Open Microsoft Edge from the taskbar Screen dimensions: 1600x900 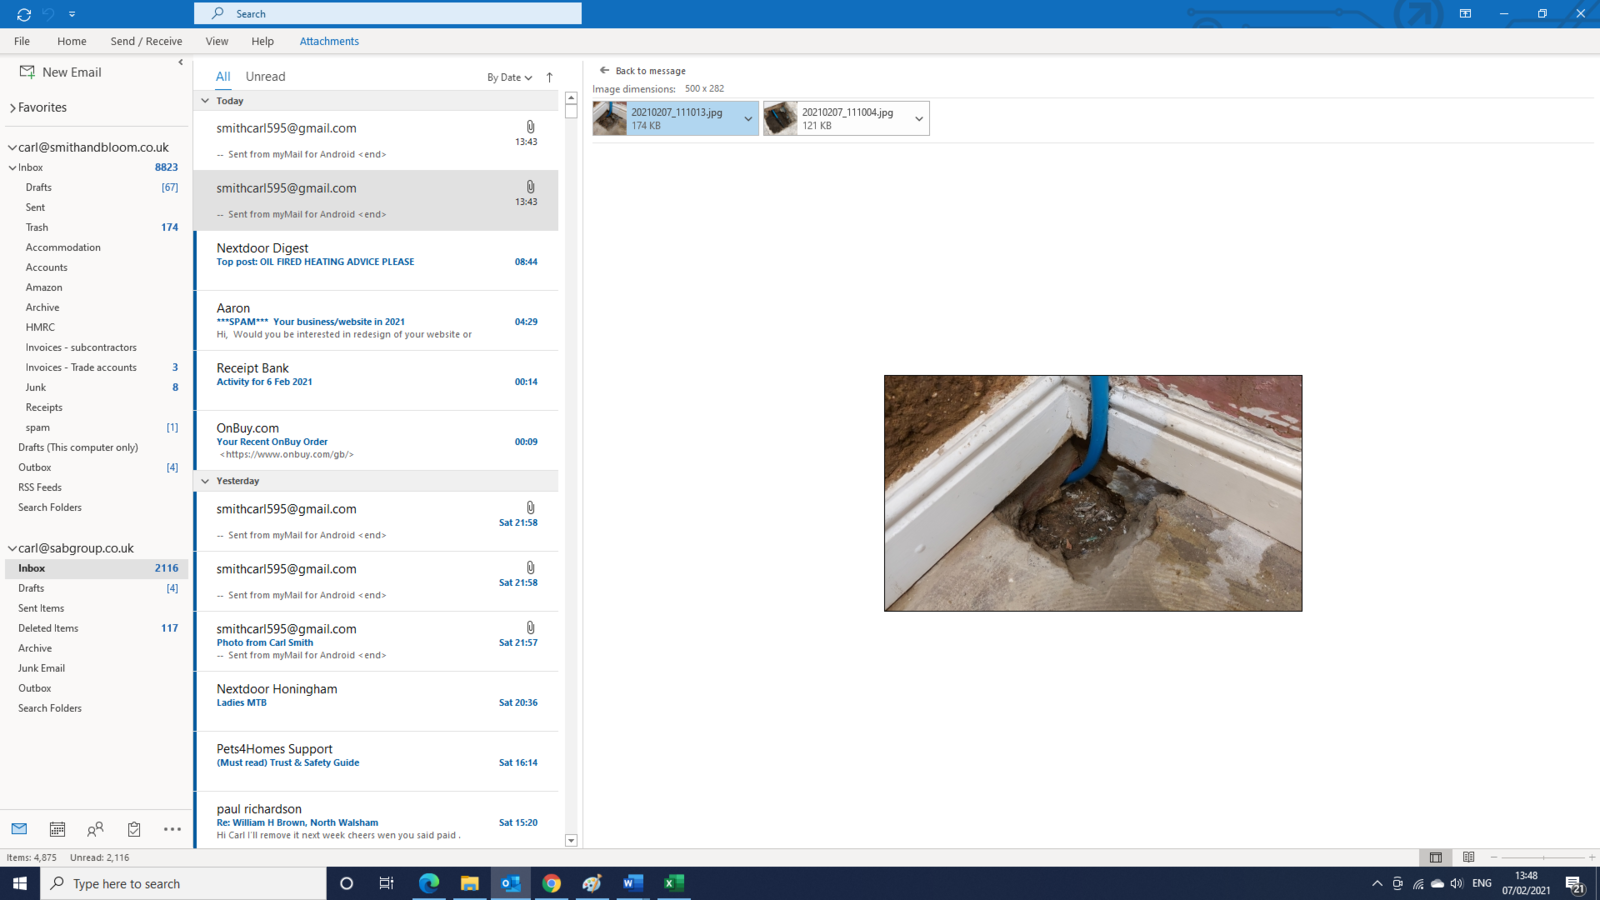point(429,883)
